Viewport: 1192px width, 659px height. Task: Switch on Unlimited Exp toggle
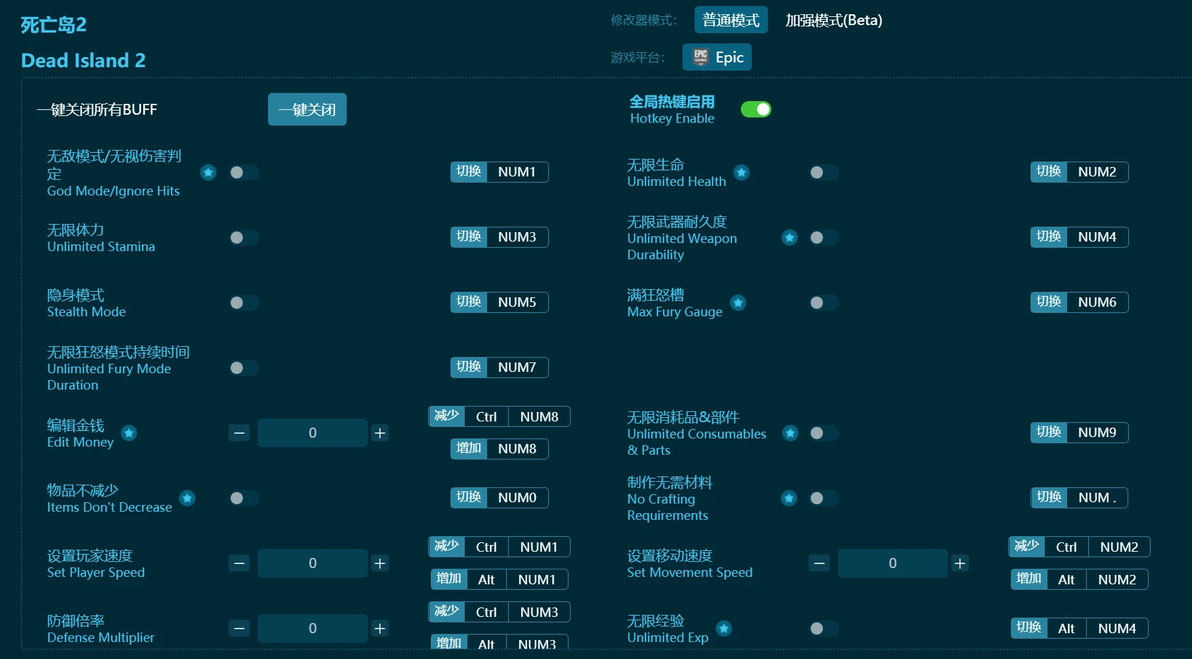[824, 629]
